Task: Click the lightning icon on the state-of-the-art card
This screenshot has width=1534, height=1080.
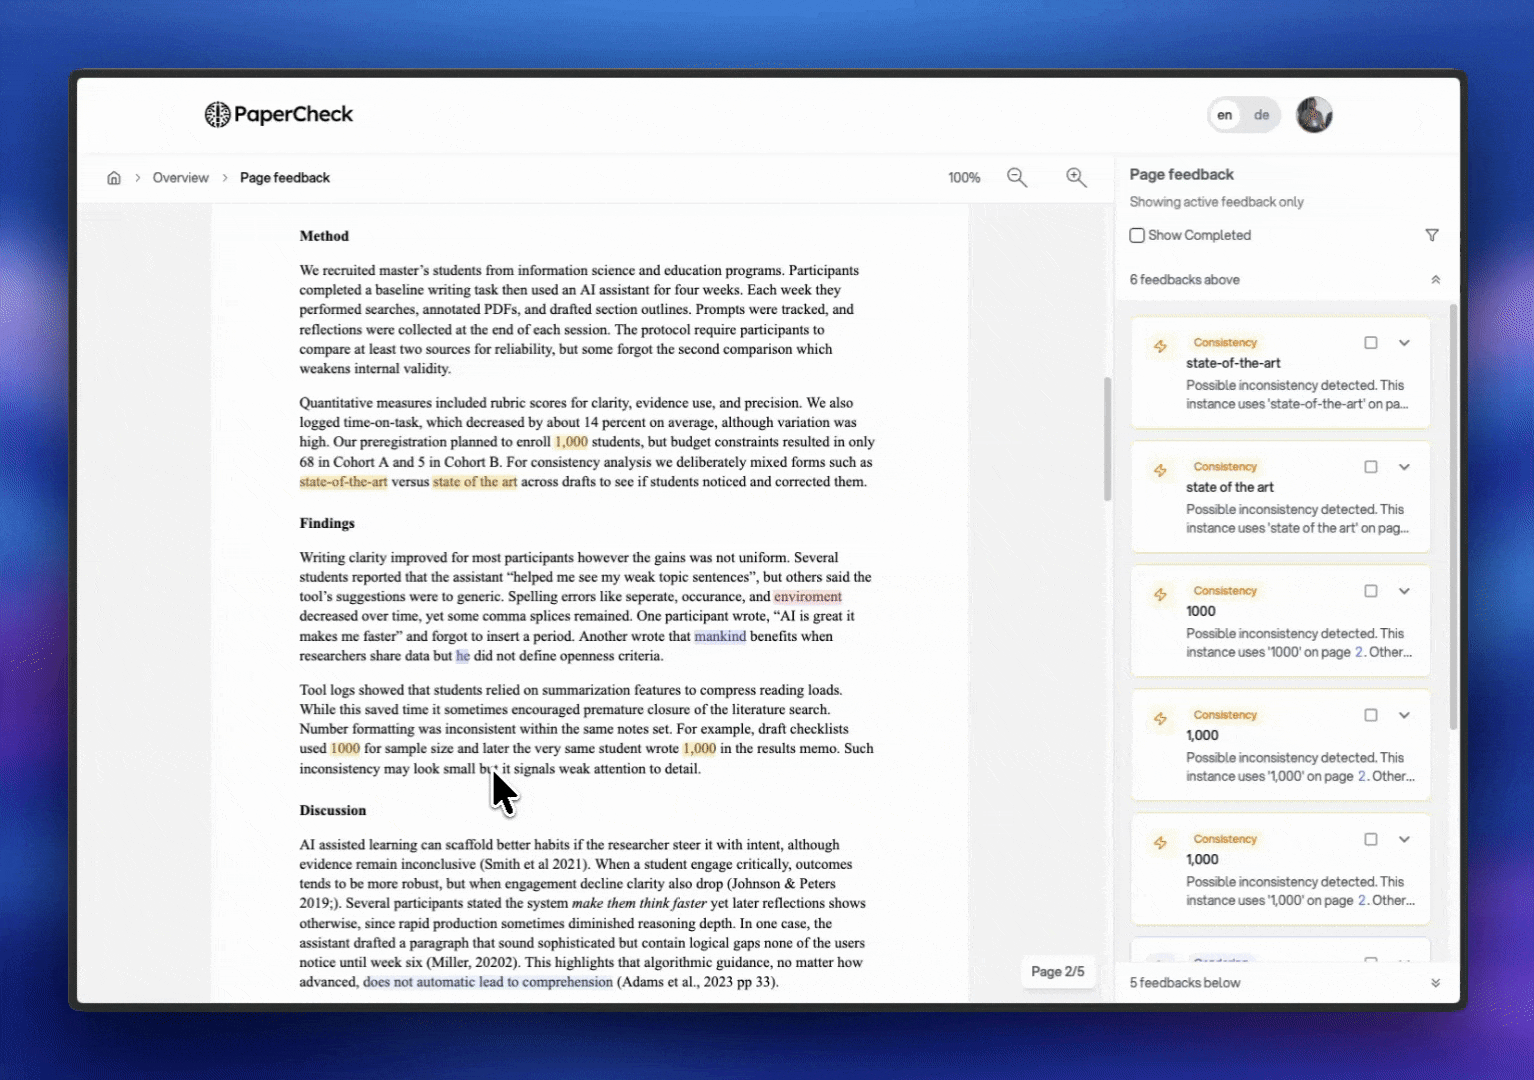Action: (1160, 346)
